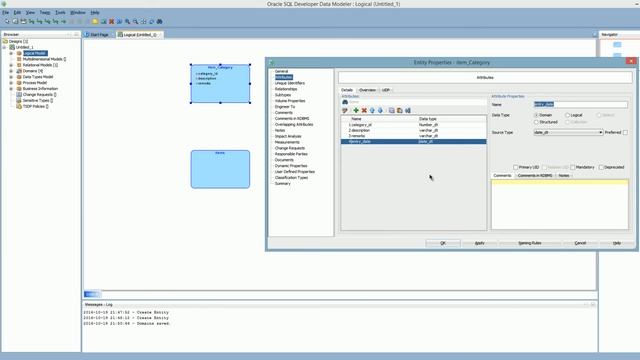Paste an attribute in the attributes toolbar
Screen dimensions: 640x360
400,111
